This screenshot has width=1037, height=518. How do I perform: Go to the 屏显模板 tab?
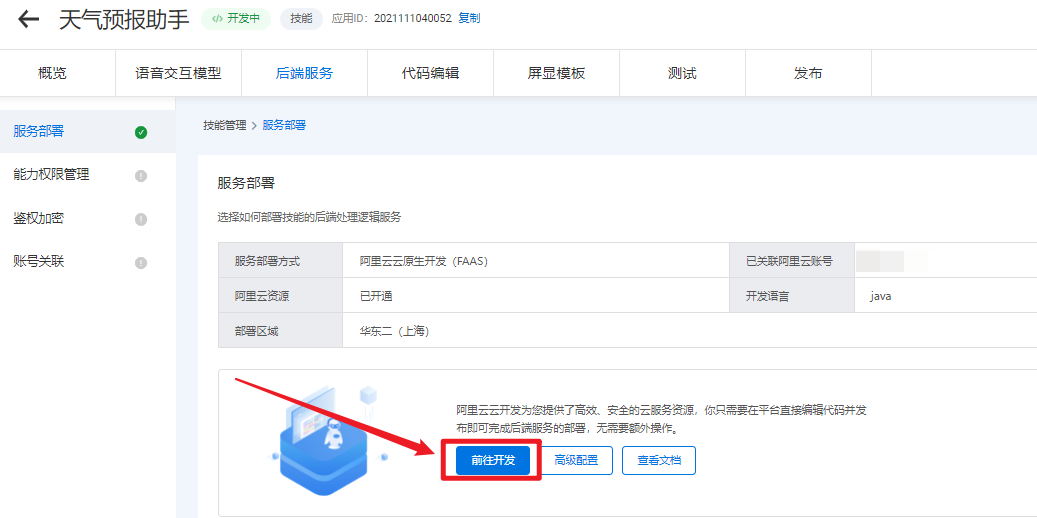(x=556, y=73)
